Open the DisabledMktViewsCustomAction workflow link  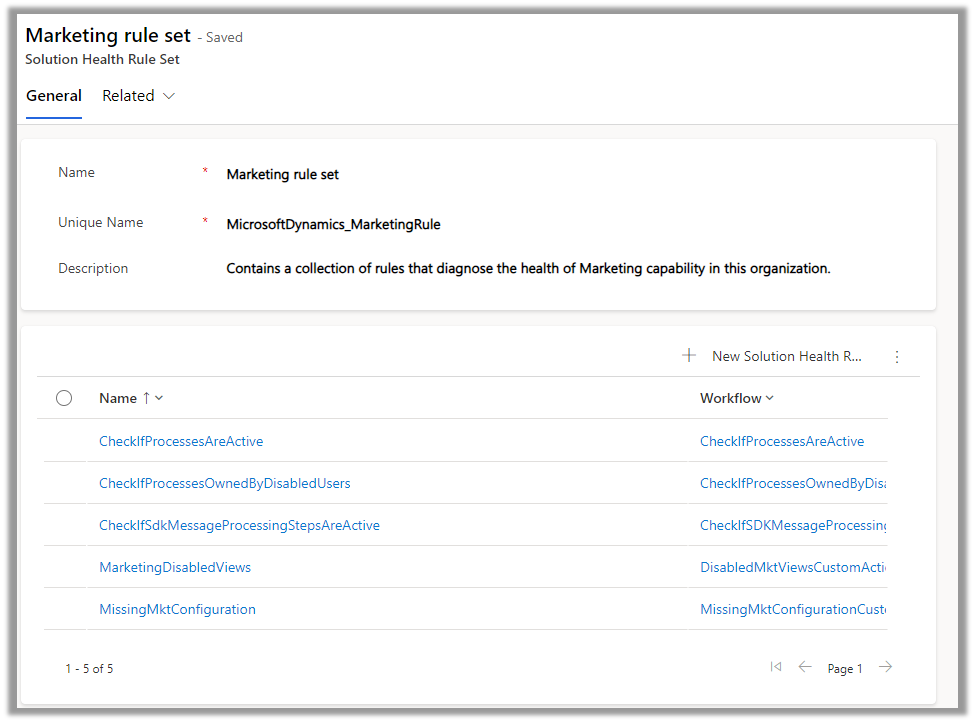(x=792, y=567)
